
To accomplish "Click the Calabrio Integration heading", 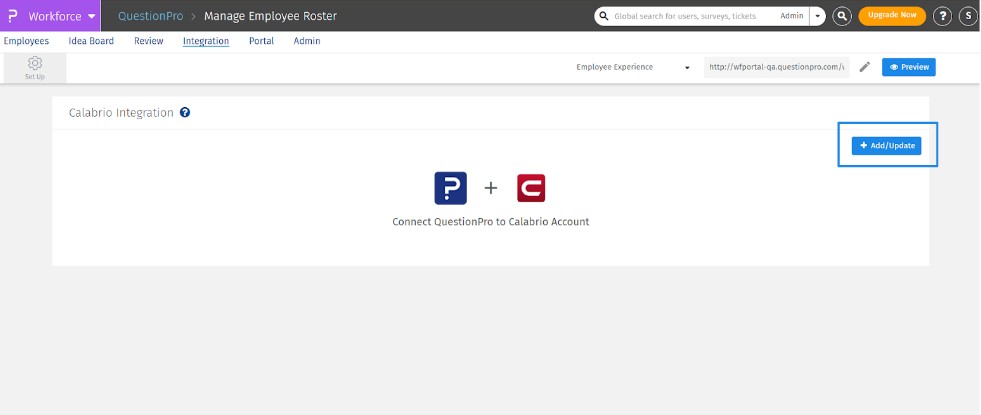I will click(x=121, y=113).
